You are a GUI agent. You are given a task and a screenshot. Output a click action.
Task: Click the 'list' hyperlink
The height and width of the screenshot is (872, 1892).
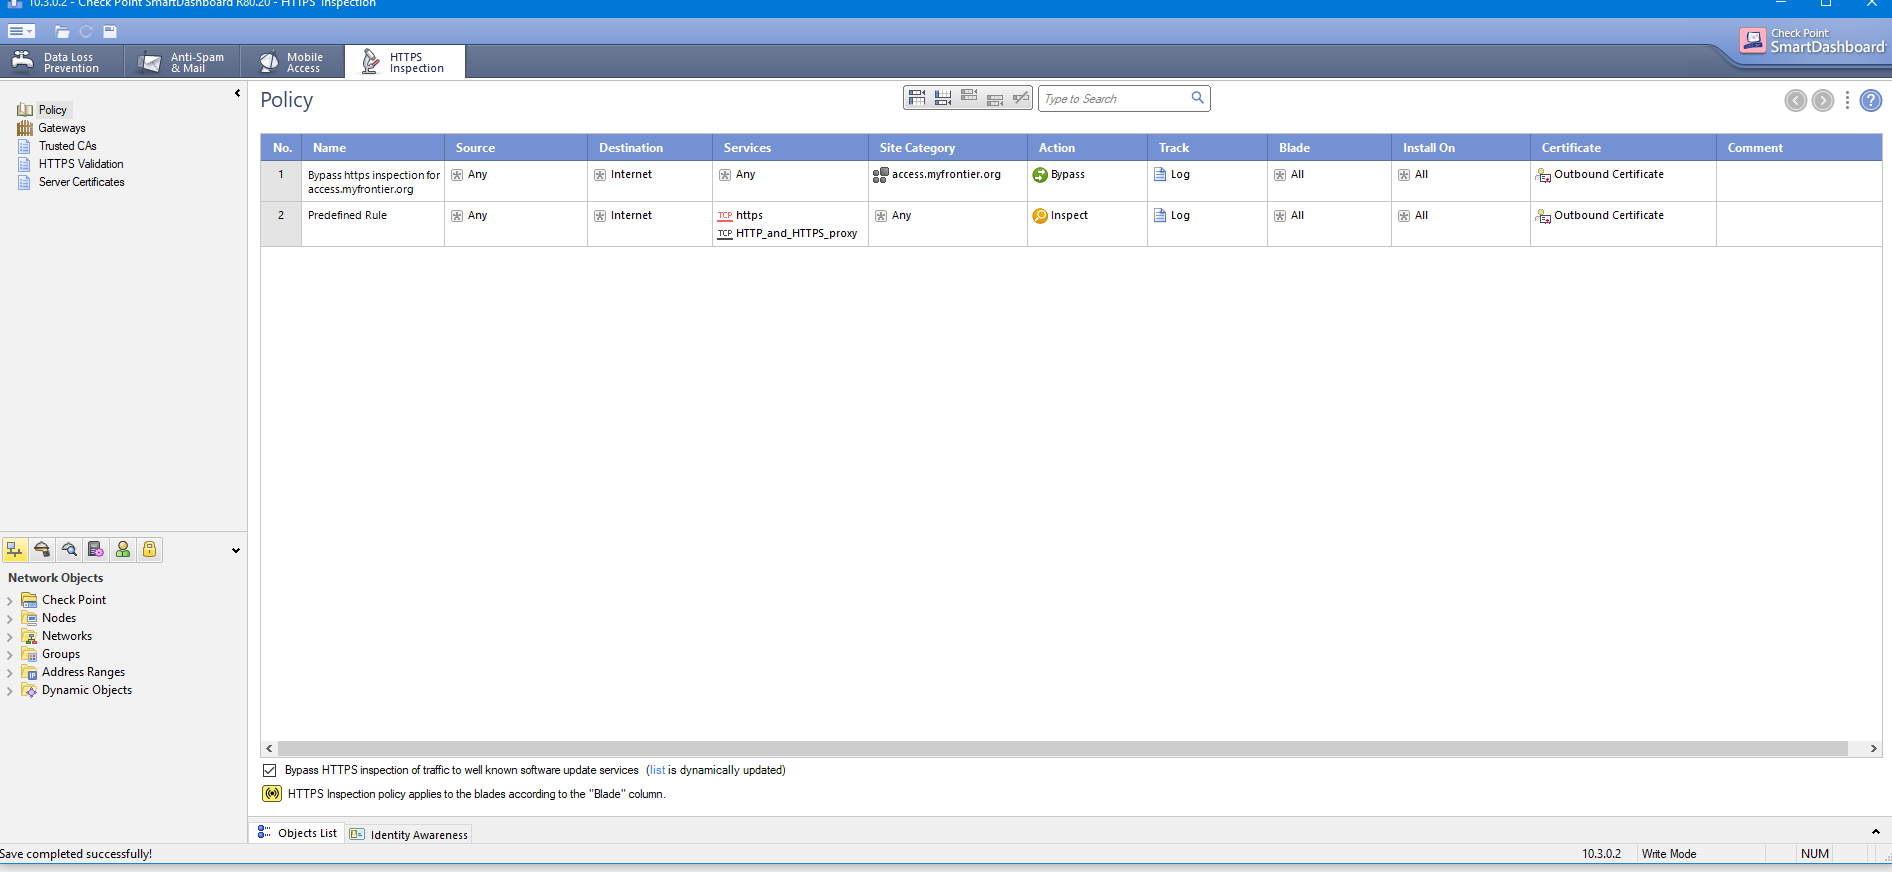coord(657,771)
